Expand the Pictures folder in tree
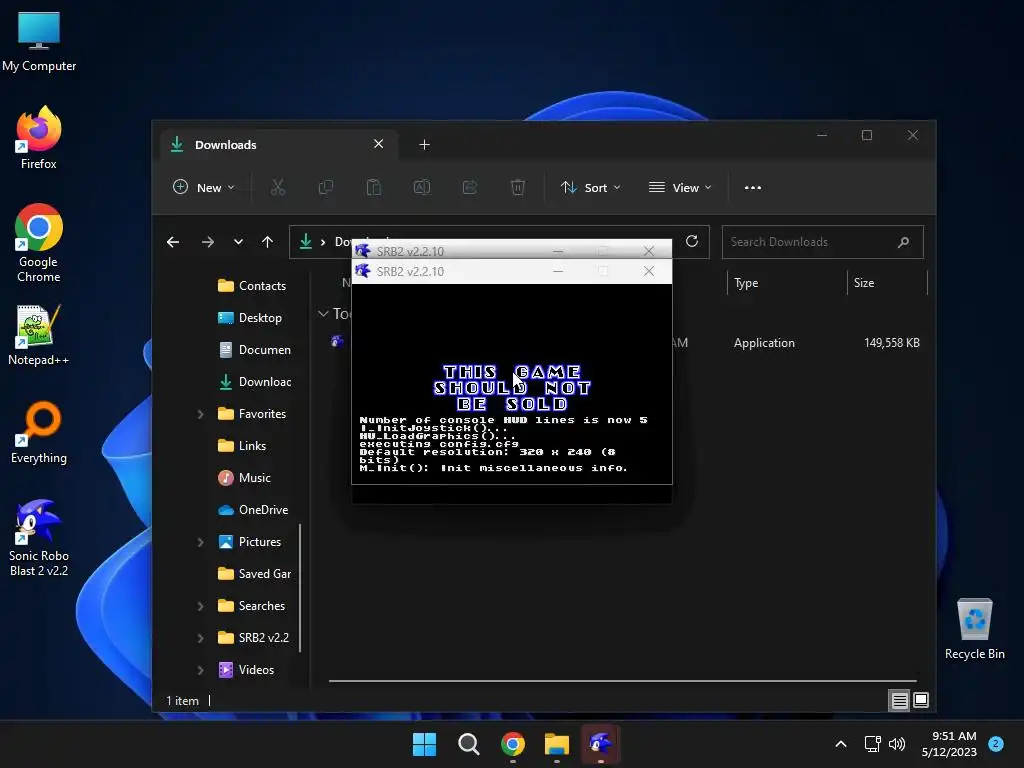1024x768 pixels. [200, 542]
